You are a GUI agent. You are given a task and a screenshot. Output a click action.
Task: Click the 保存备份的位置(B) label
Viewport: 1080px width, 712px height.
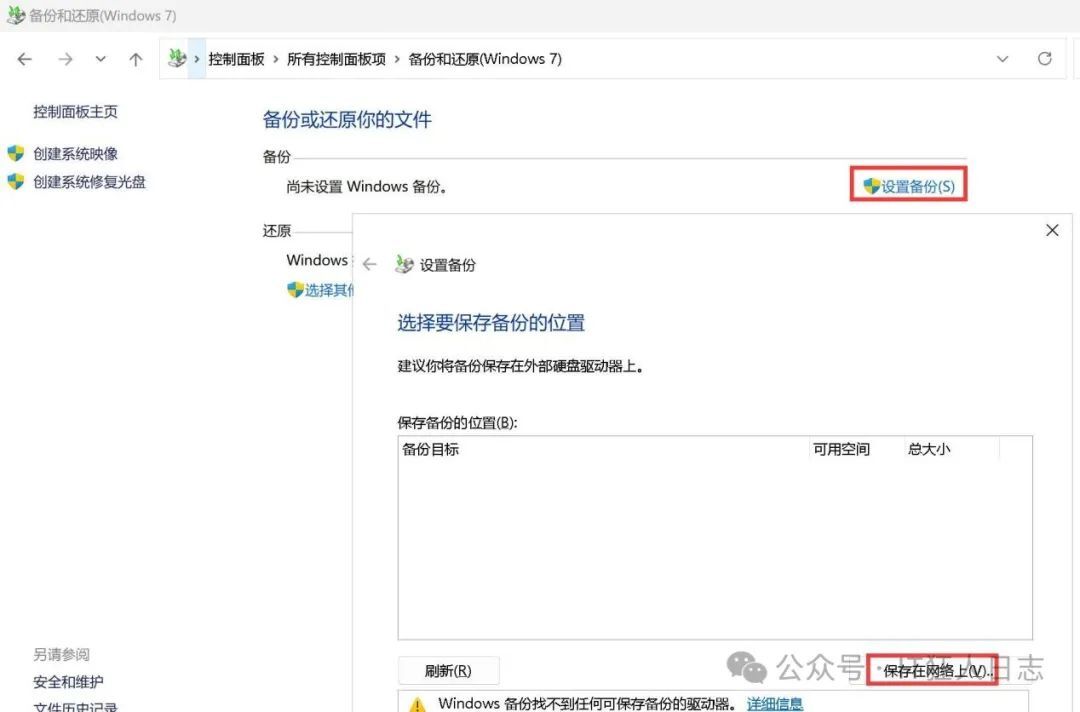457,422
